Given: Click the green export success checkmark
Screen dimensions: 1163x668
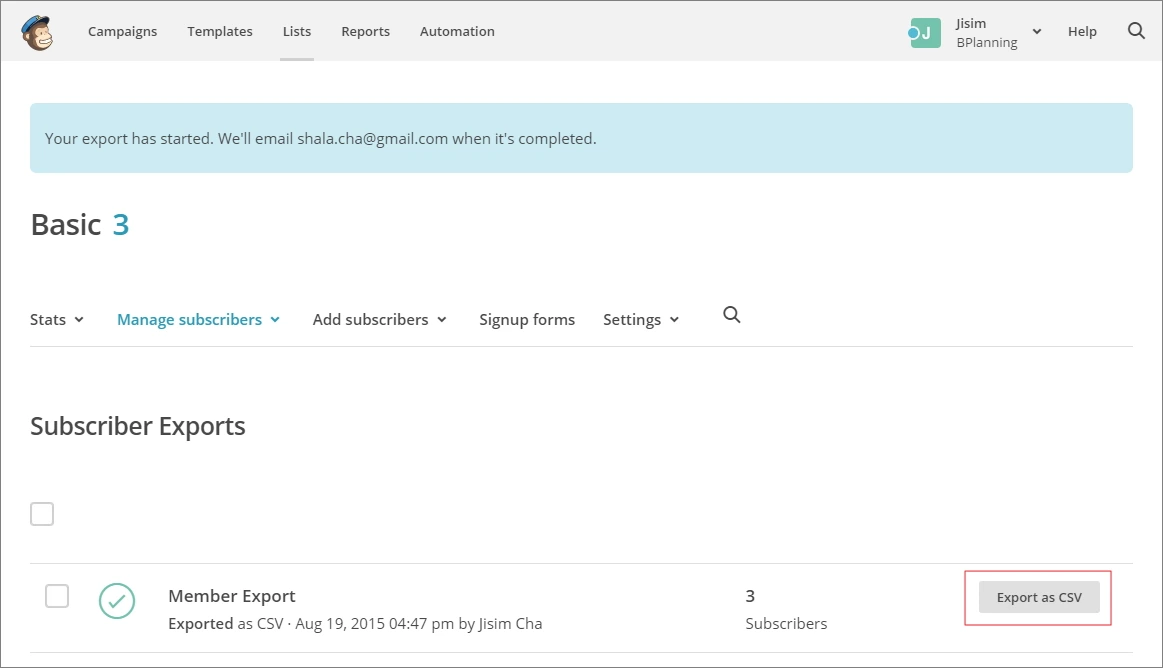Looking at the screenshot, I should click(x=117, y=601).
